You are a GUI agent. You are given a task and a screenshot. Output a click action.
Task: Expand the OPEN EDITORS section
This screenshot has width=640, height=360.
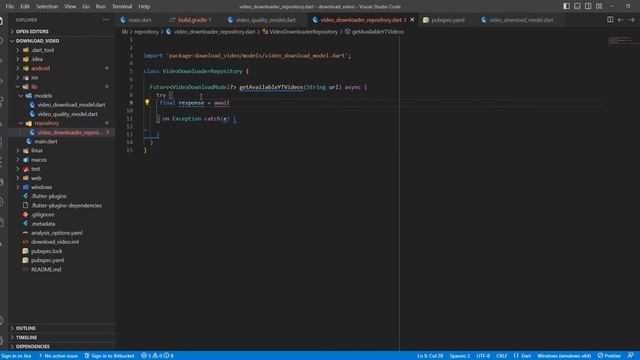tap(32, 31)
